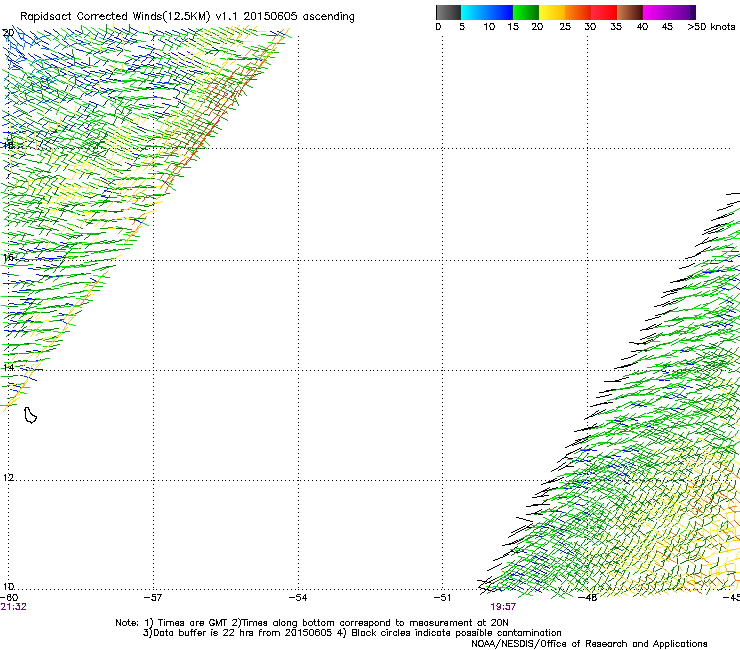The width and height of the screenshot is (740, 650).
Task: Click the '21:32' swath time label
Action: 14,607
